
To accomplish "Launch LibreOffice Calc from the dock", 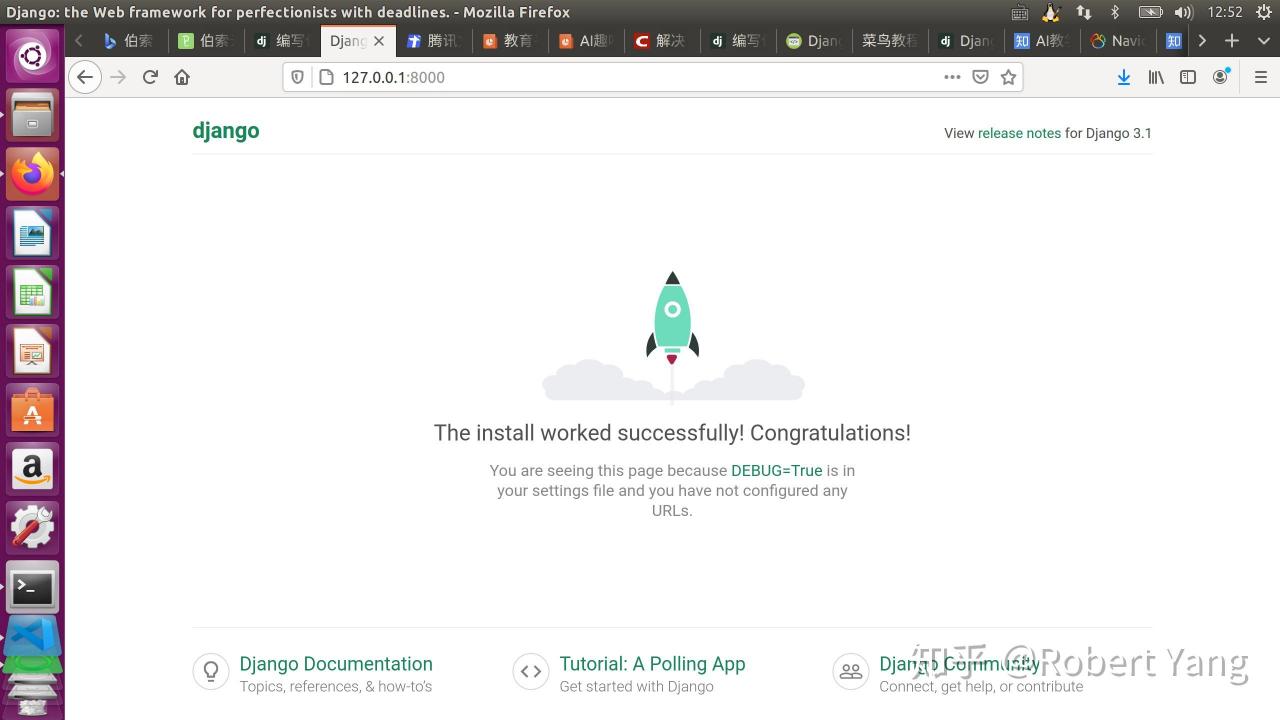I will click(32, 292).
